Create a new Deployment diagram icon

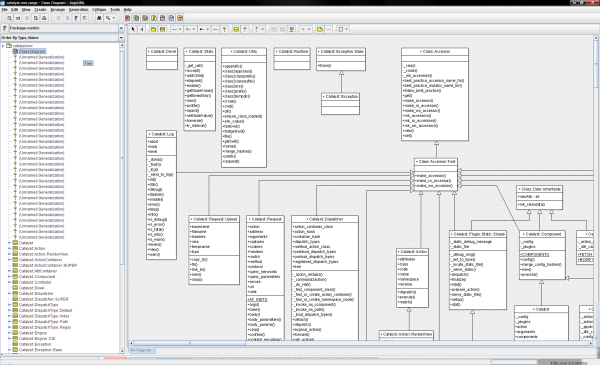pos(180,18)
